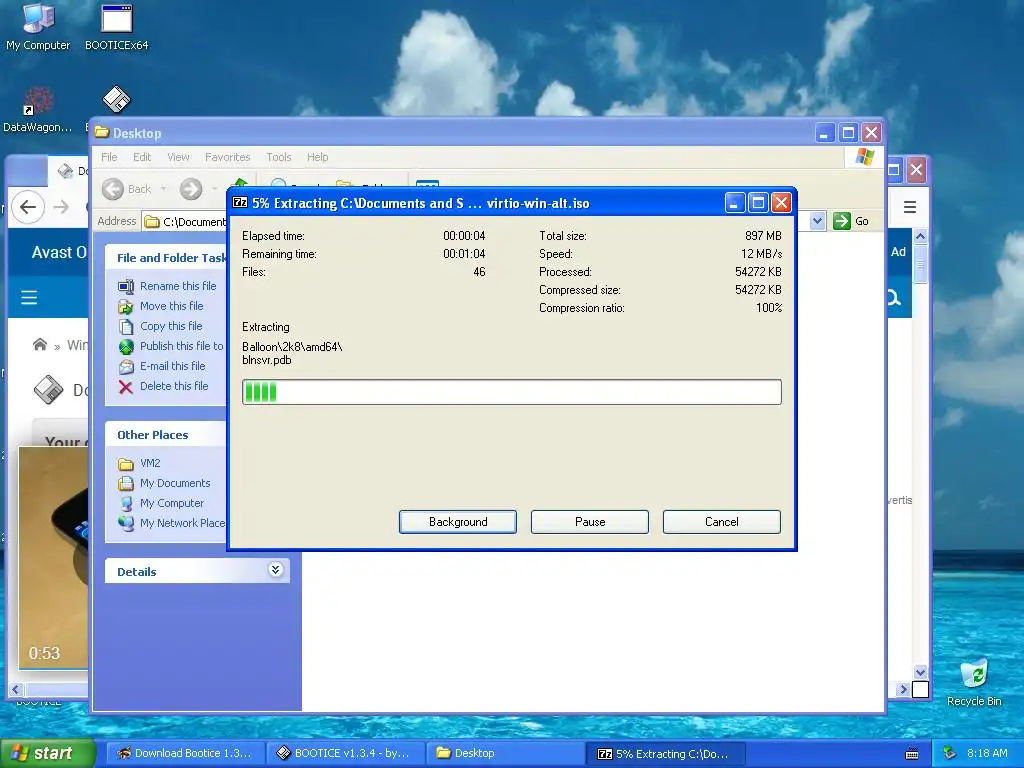
Task: Switch to BOOTICE v1.3.4 taskbar item
Action: coord(345,753)
